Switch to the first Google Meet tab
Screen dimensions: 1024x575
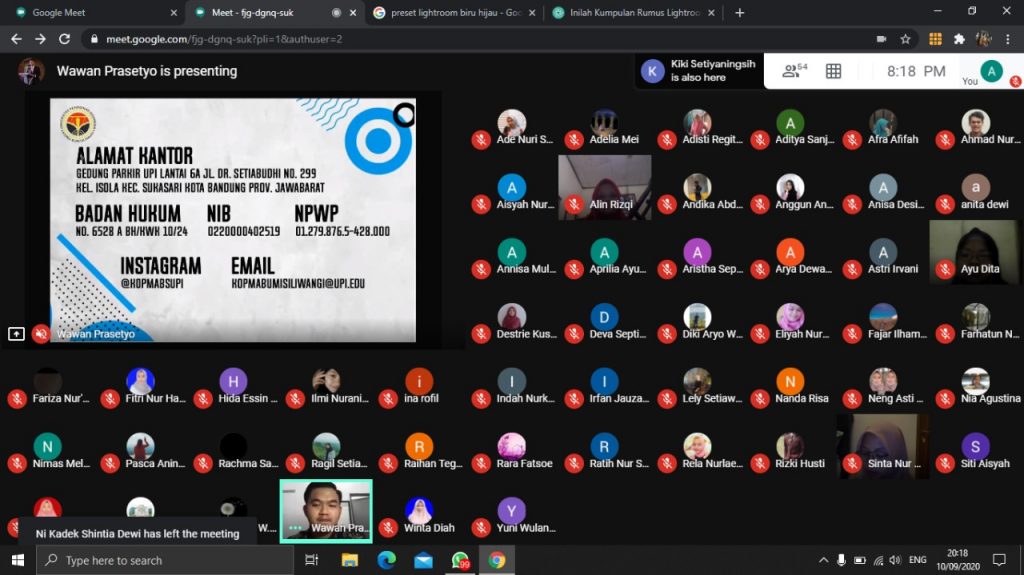(90, 13)
